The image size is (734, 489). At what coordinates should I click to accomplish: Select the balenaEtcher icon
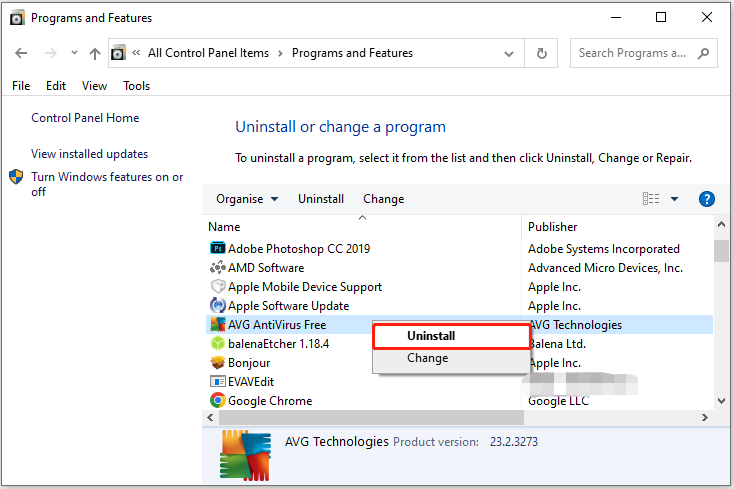218,343
